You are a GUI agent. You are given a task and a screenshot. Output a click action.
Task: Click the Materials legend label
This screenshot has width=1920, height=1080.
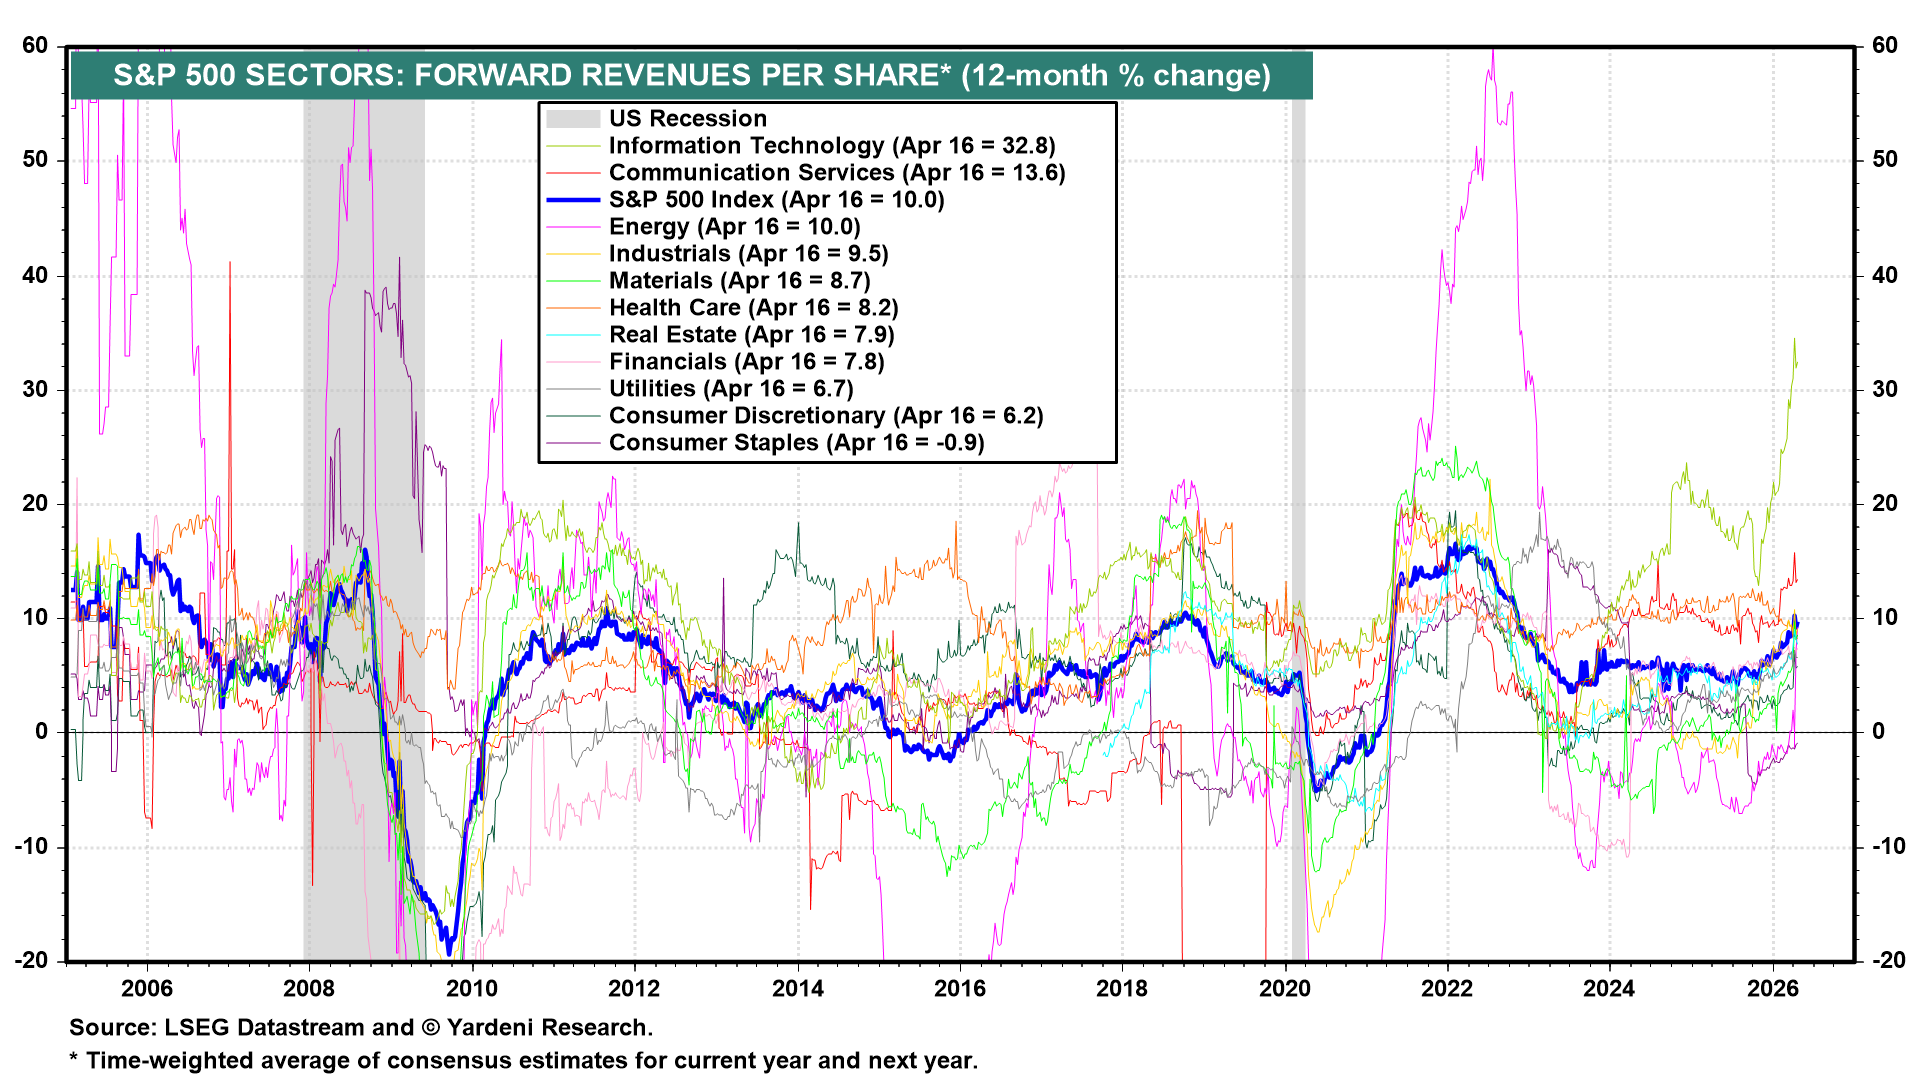[x=739, y=281]
